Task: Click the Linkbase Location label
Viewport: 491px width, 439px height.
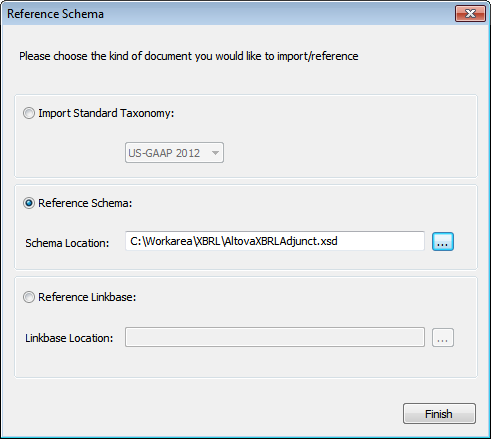Action: (69, 338)
